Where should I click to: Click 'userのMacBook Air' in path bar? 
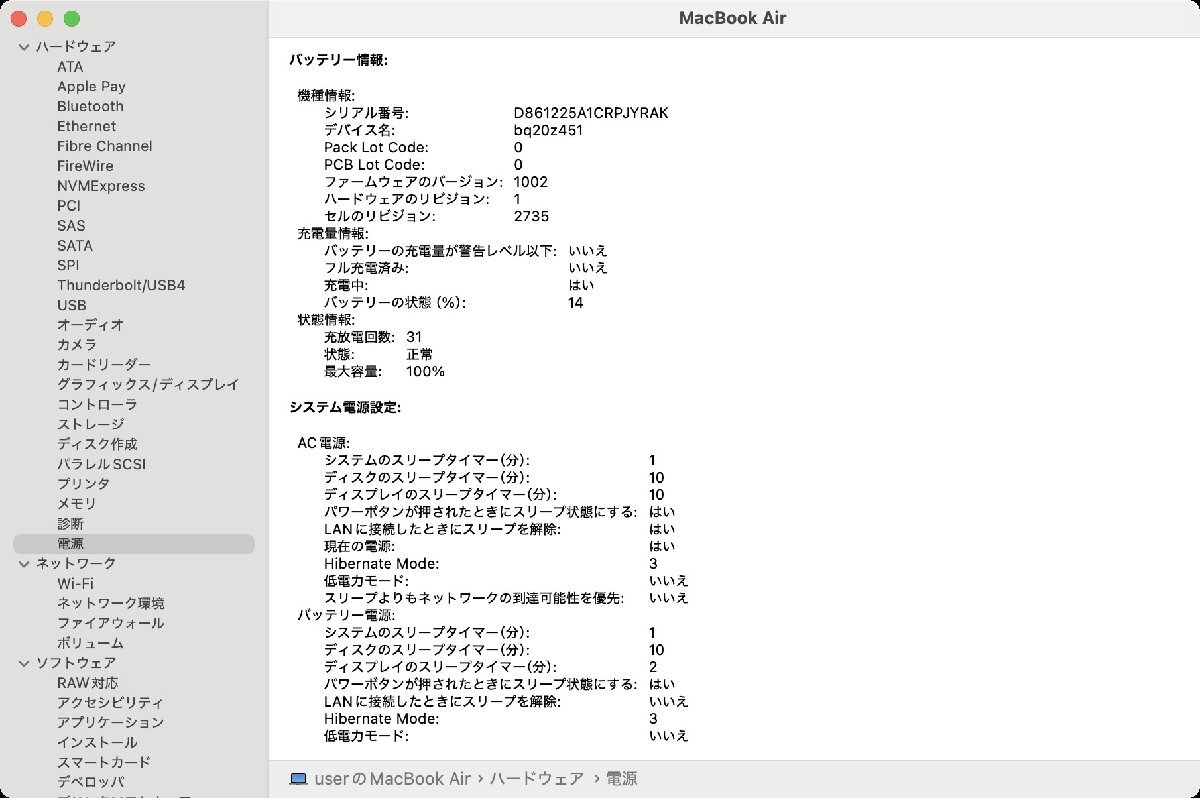pos(393,779)
